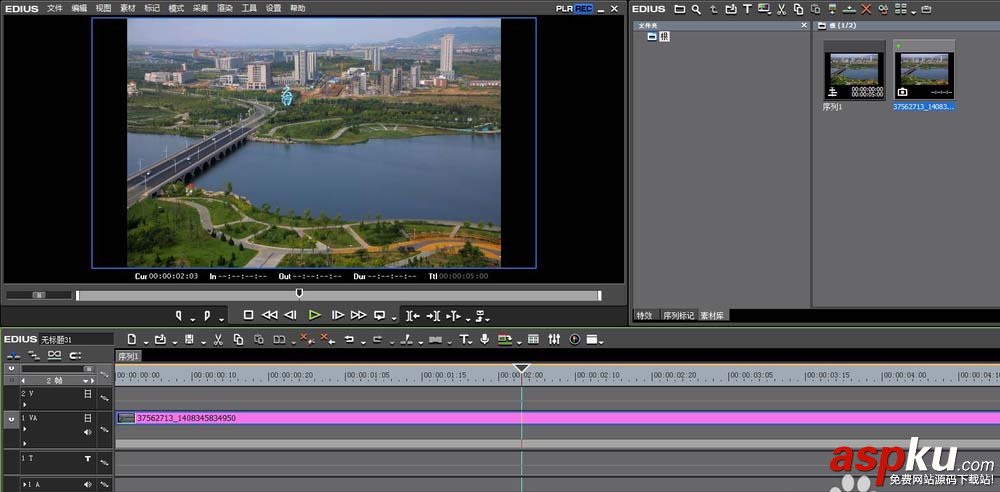Toggle the speaker on the 1 A track
The image size is (1000, 492).
[88, 485]
